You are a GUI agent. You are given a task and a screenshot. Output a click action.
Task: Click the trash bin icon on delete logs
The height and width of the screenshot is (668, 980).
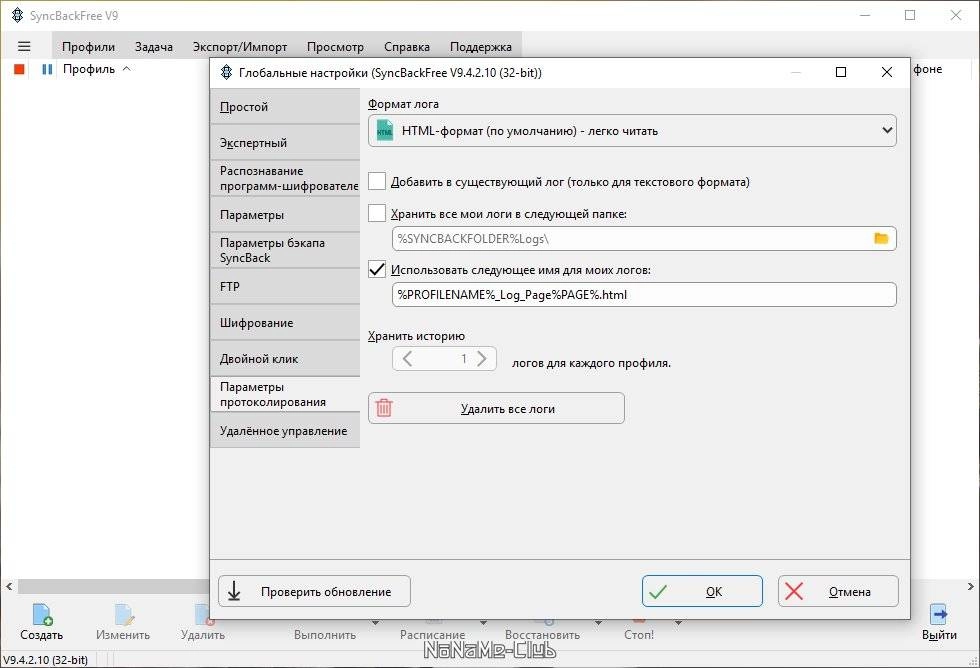(384, 408)
